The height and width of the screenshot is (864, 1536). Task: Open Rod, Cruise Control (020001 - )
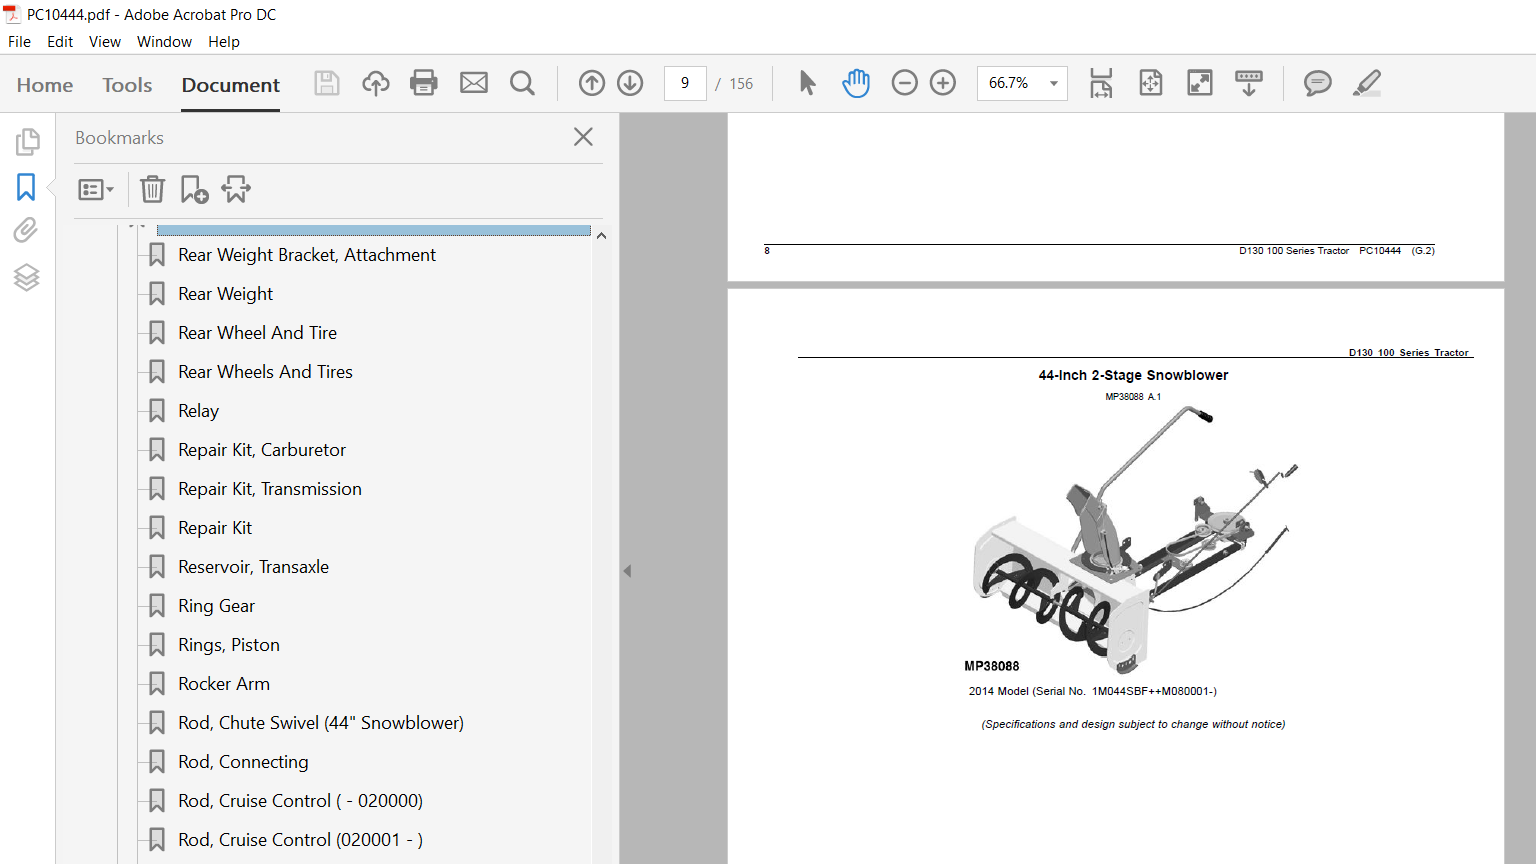pyautogui.click(x=300, y=840)
